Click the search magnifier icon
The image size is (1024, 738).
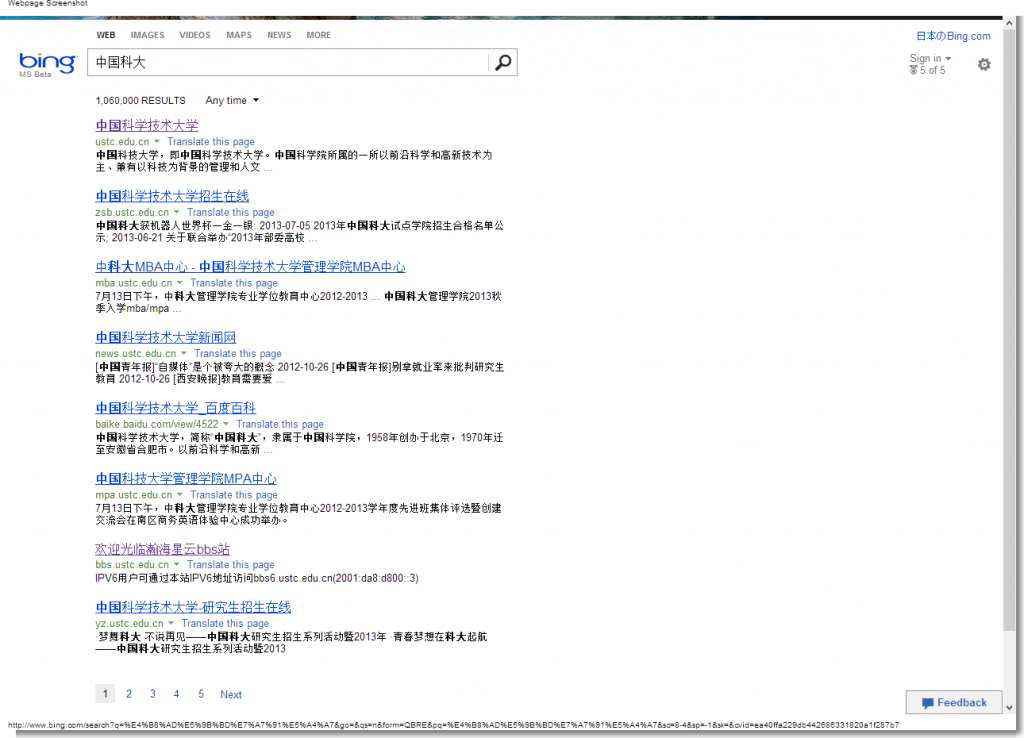502,62
